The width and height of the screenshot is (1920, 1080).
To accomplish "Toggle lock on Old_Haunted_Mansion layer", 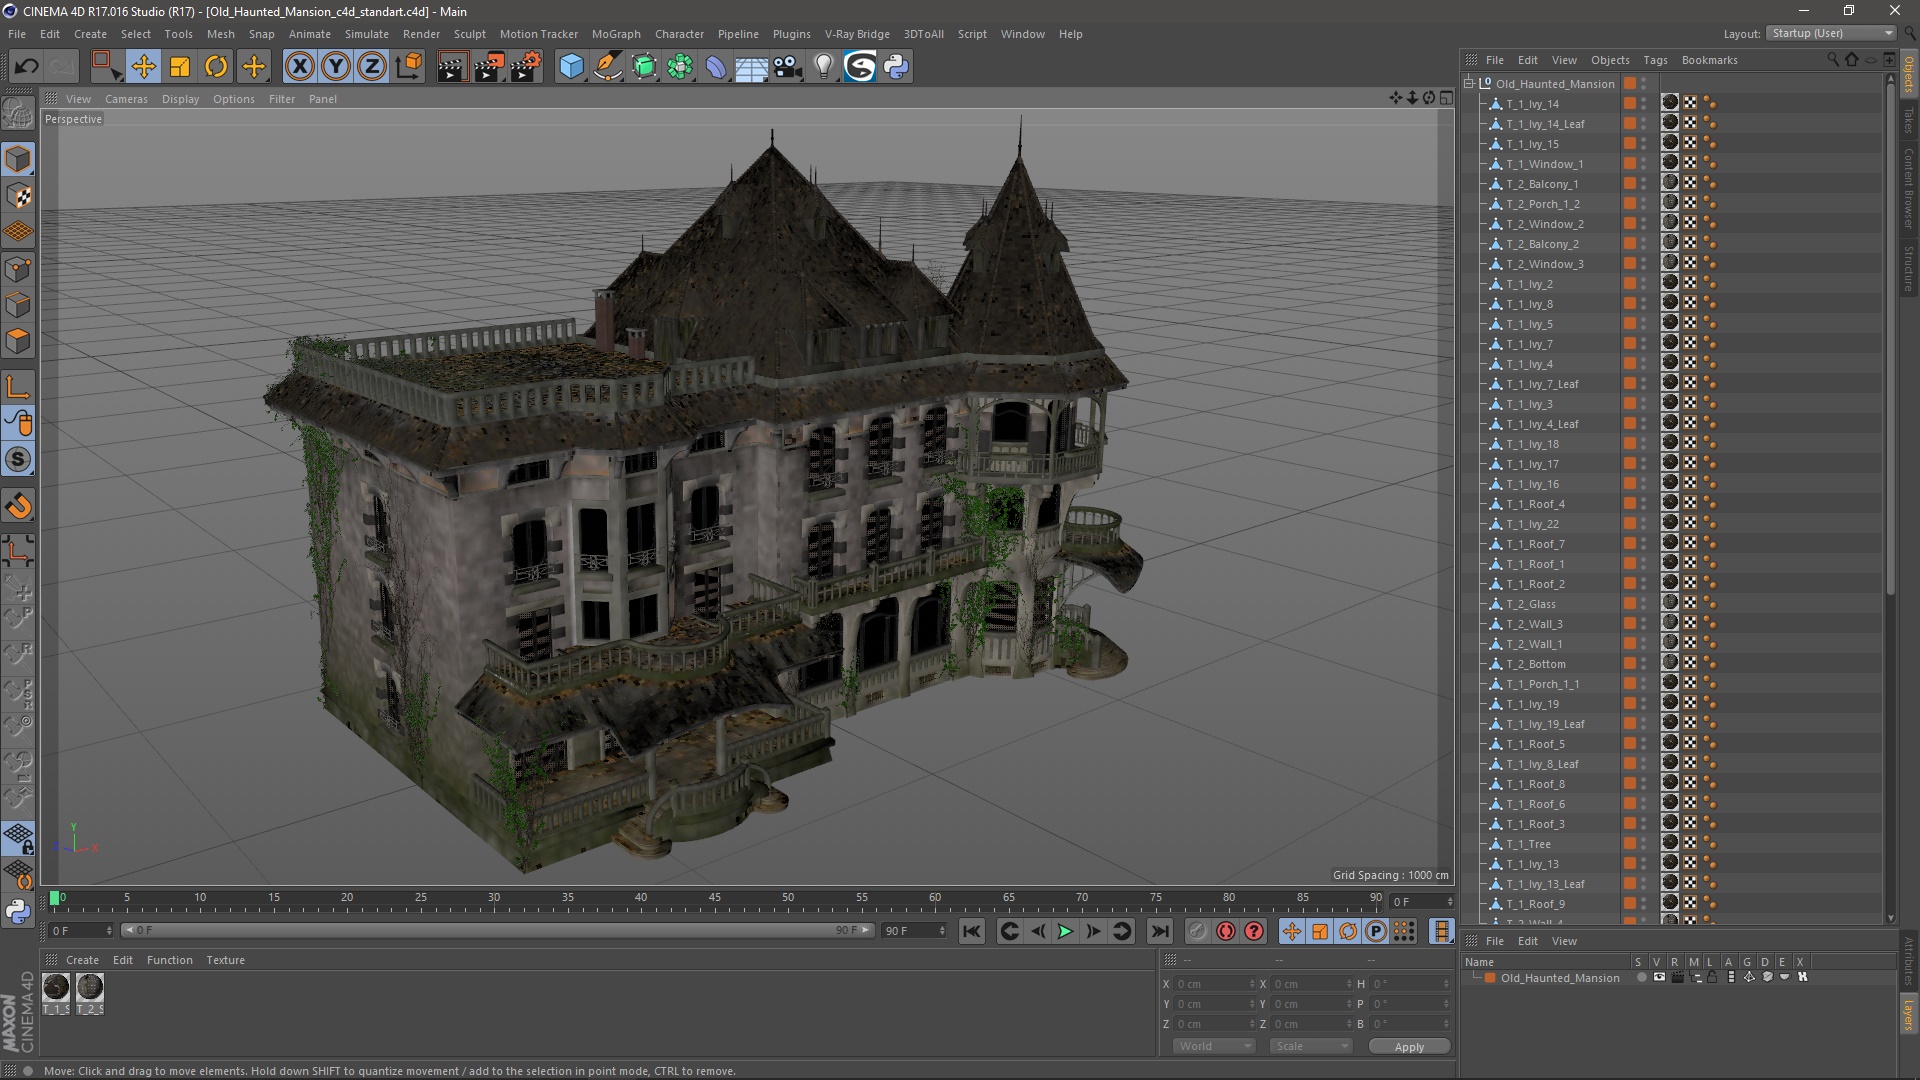I will (1712, 978).
